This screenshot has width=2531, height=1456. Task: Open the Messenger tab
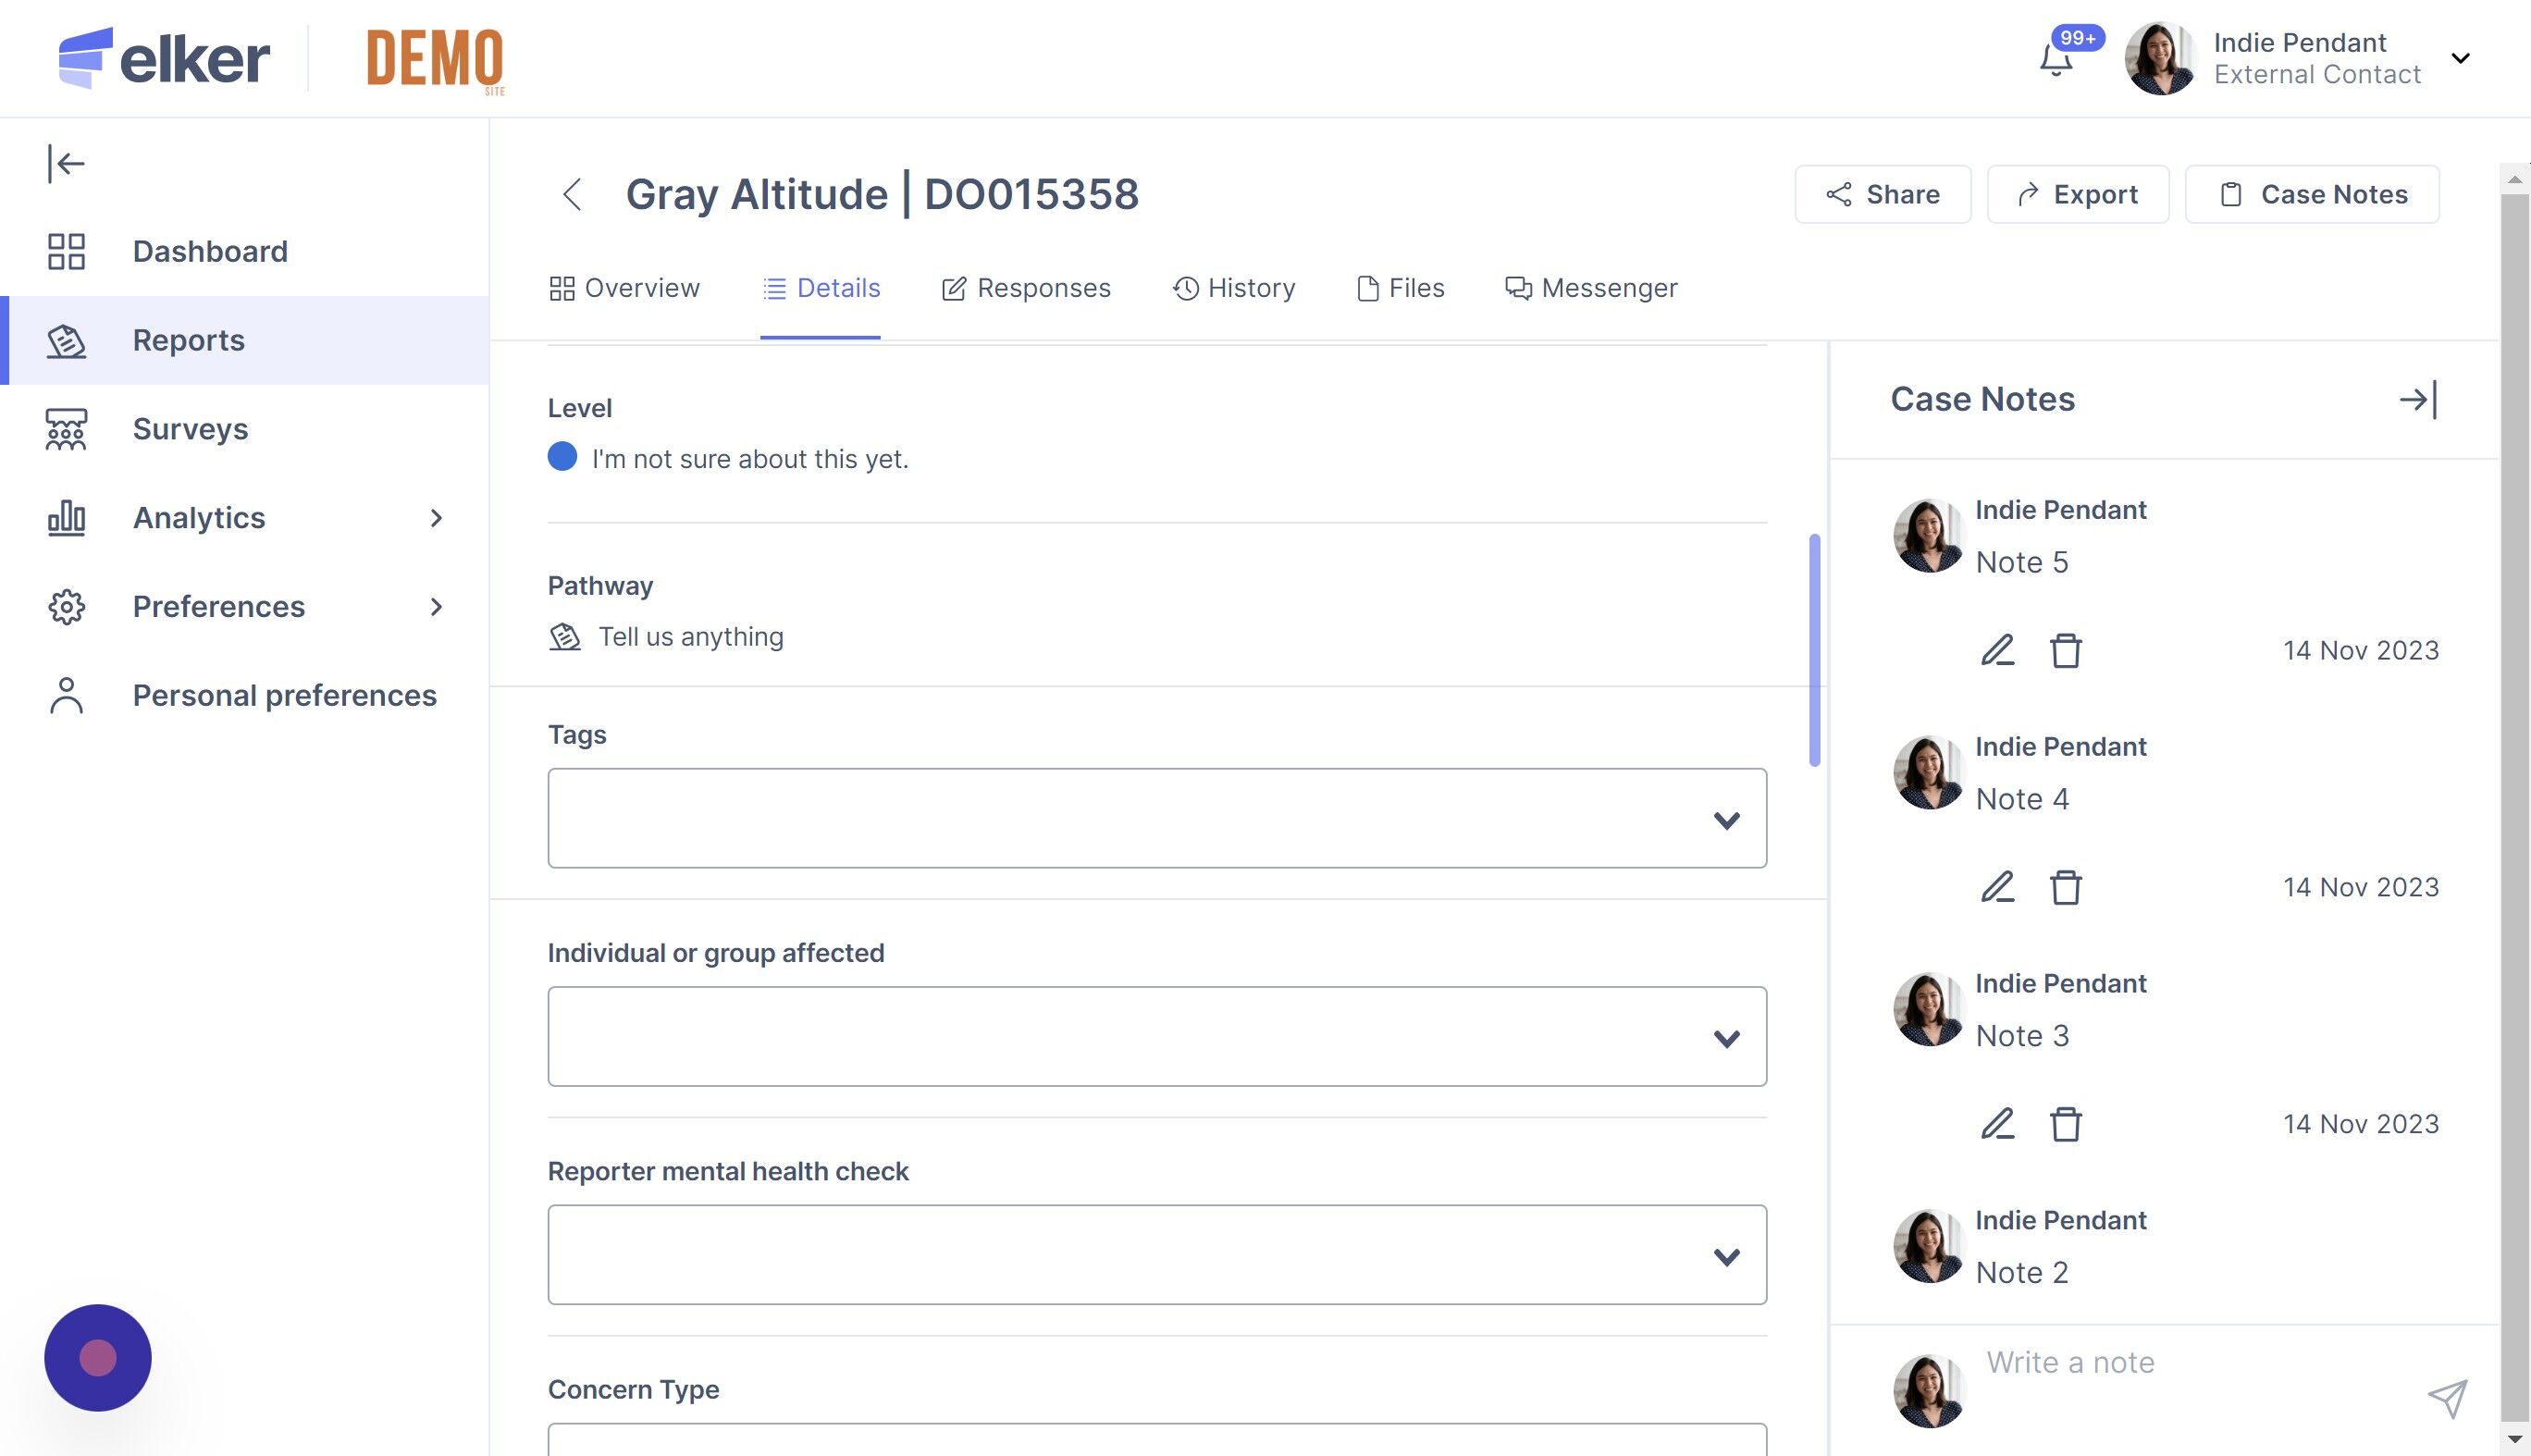(x=1591, y=288)
